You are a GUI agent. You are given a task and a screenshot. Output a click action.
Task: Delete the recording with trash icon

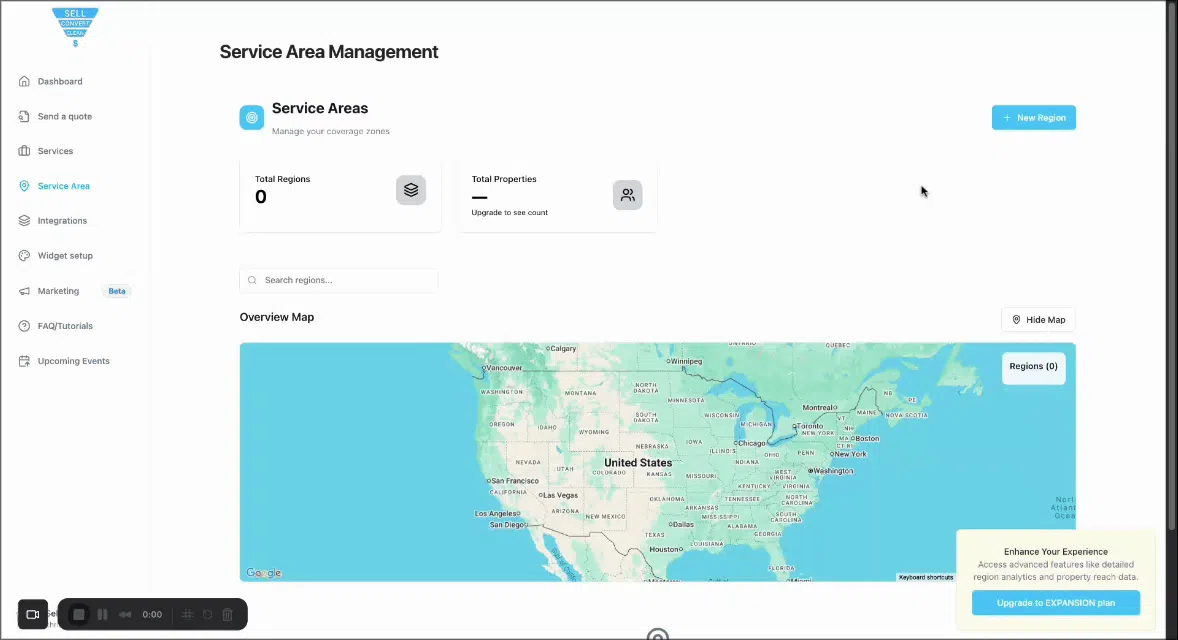point(228,614)
